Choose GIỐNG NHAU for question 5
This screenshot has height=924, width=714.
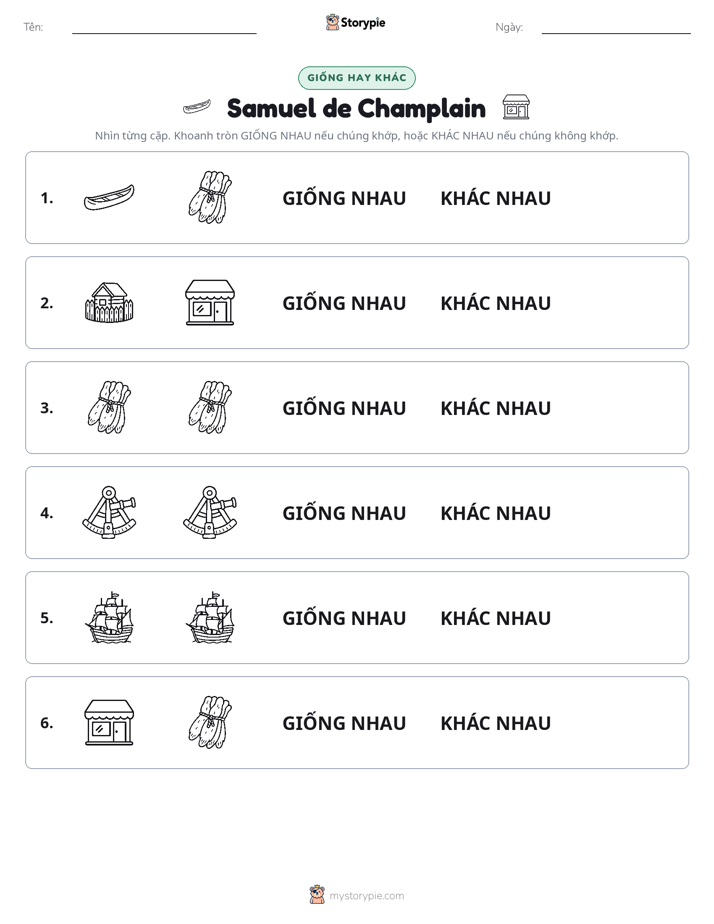344,618
